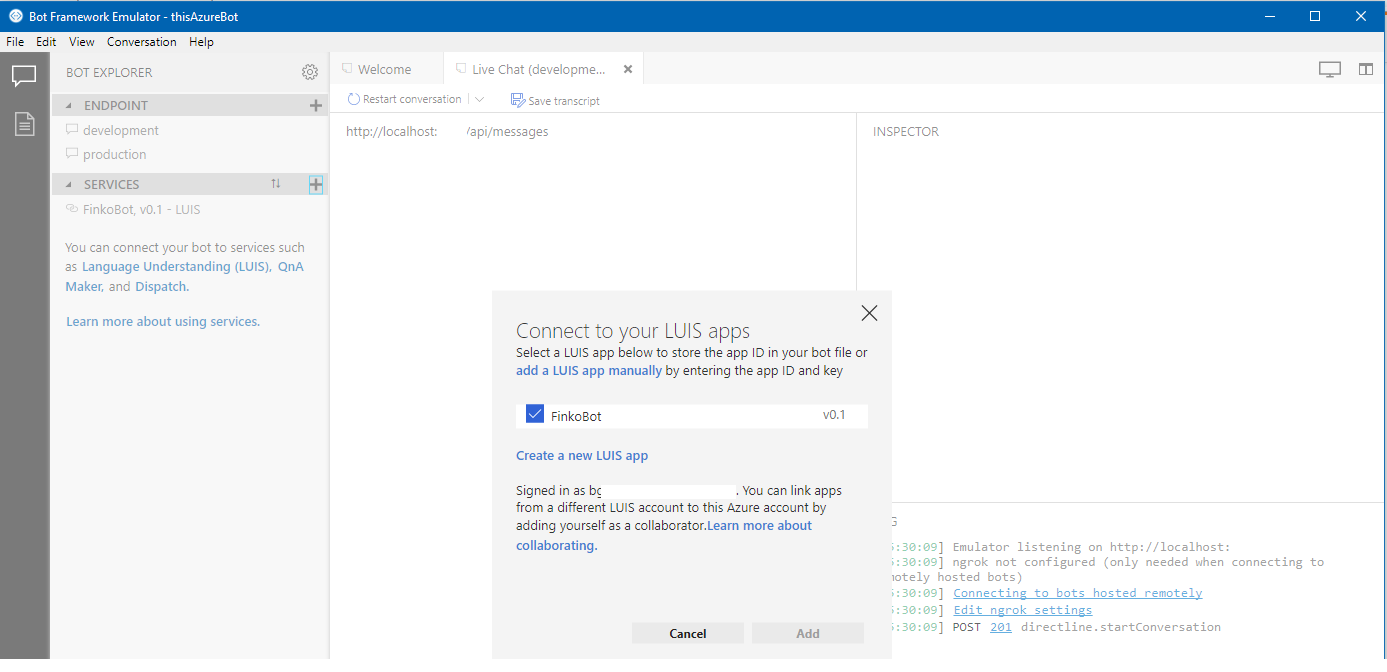
Task: Open the File menu
Action: point(15,42)
